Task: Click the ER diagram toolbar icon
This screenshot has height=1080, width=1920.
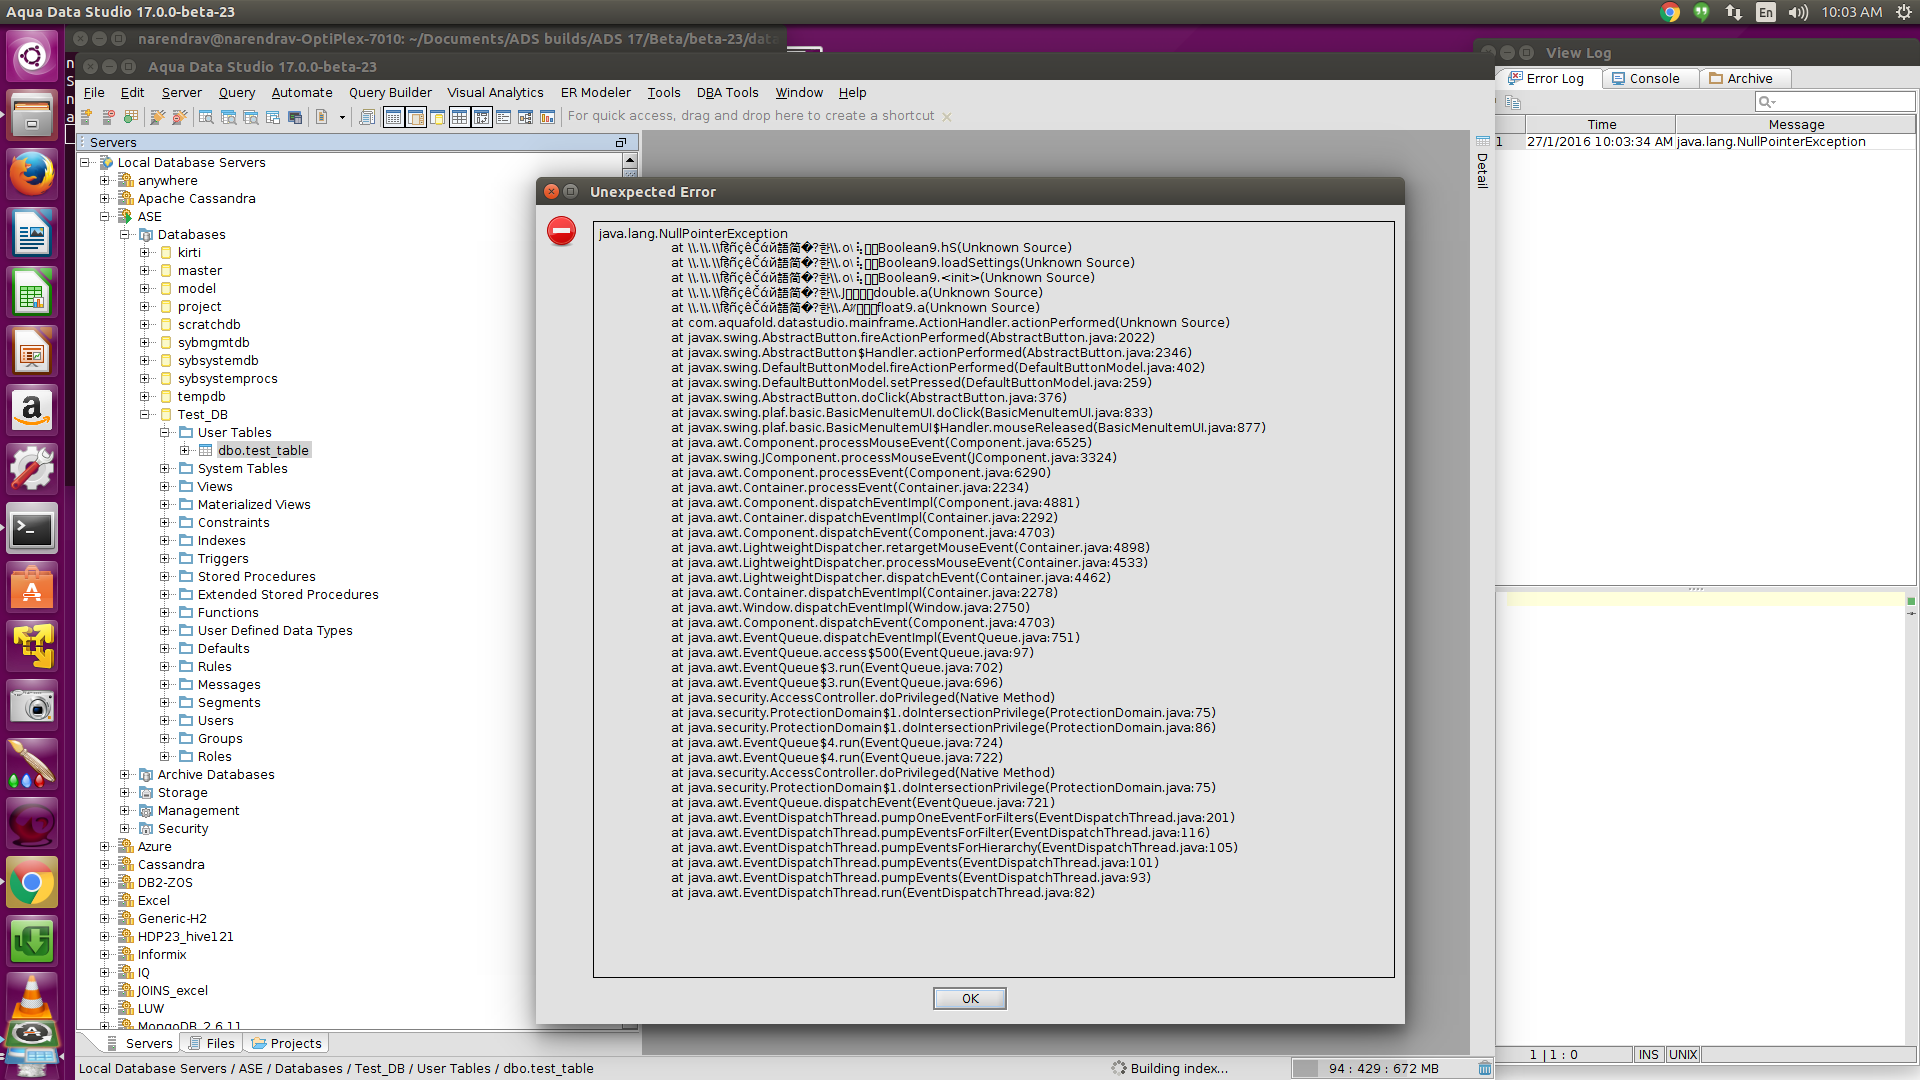Action: click(525, 117)
